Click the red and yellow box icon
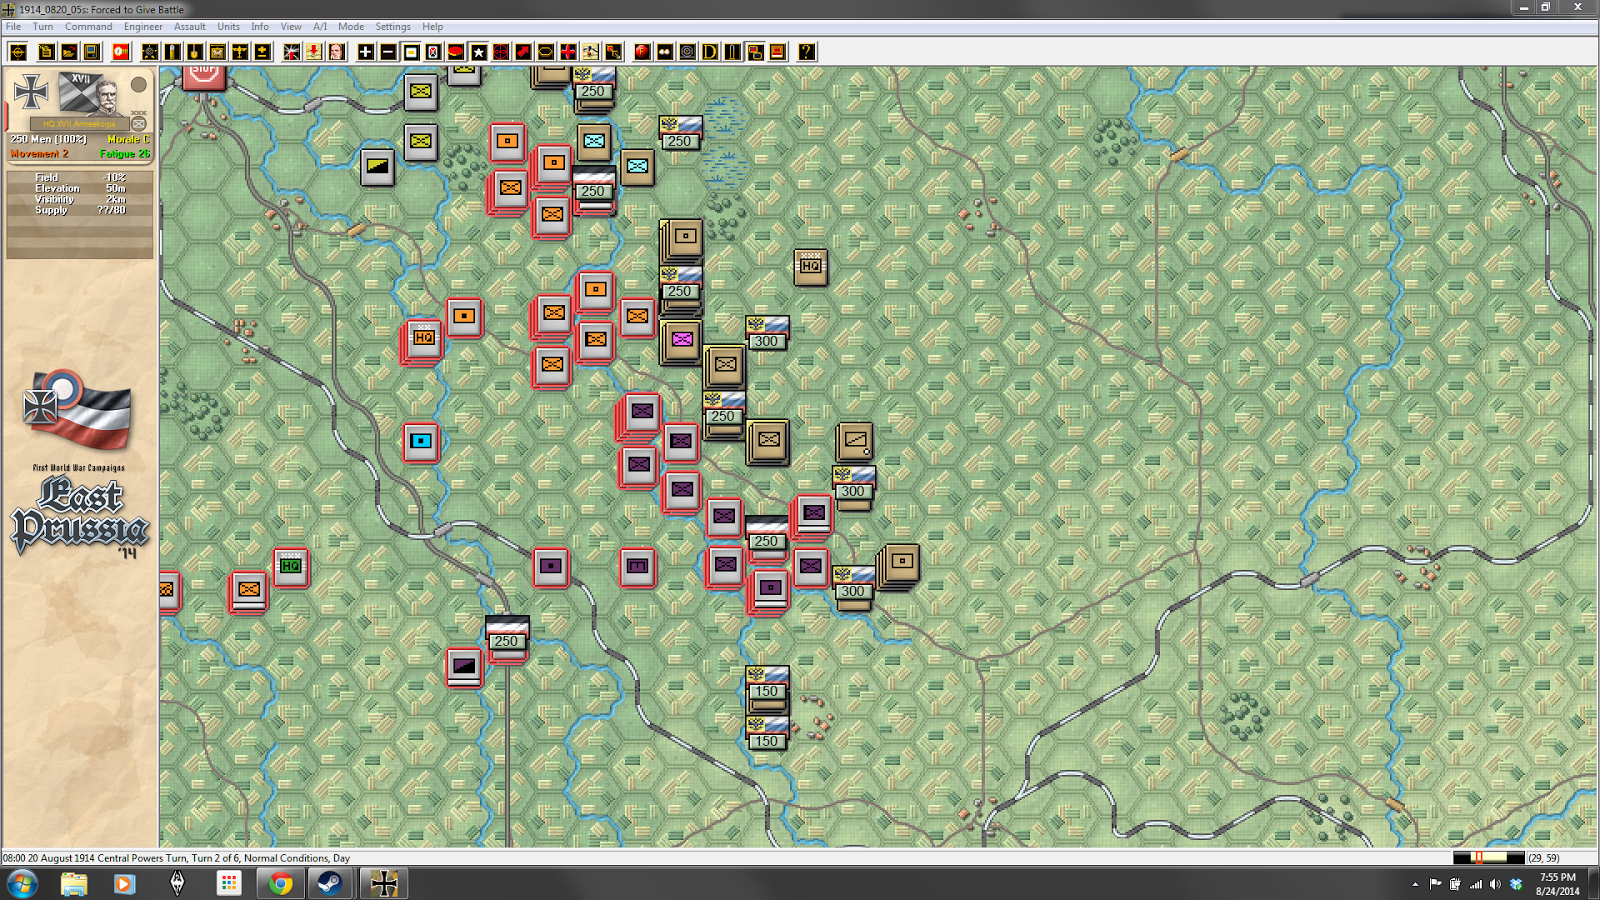 point(777,52)
